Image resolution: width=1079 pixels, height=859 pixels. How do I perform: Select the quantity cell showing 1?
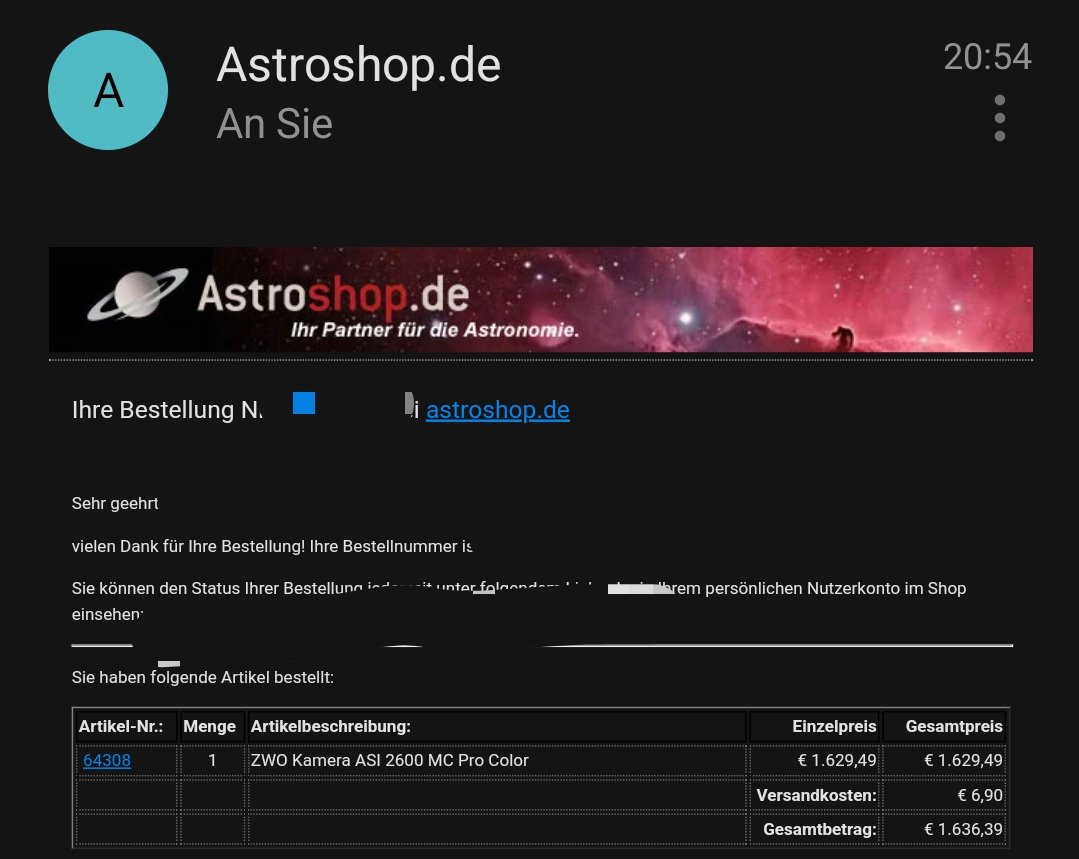212,760
